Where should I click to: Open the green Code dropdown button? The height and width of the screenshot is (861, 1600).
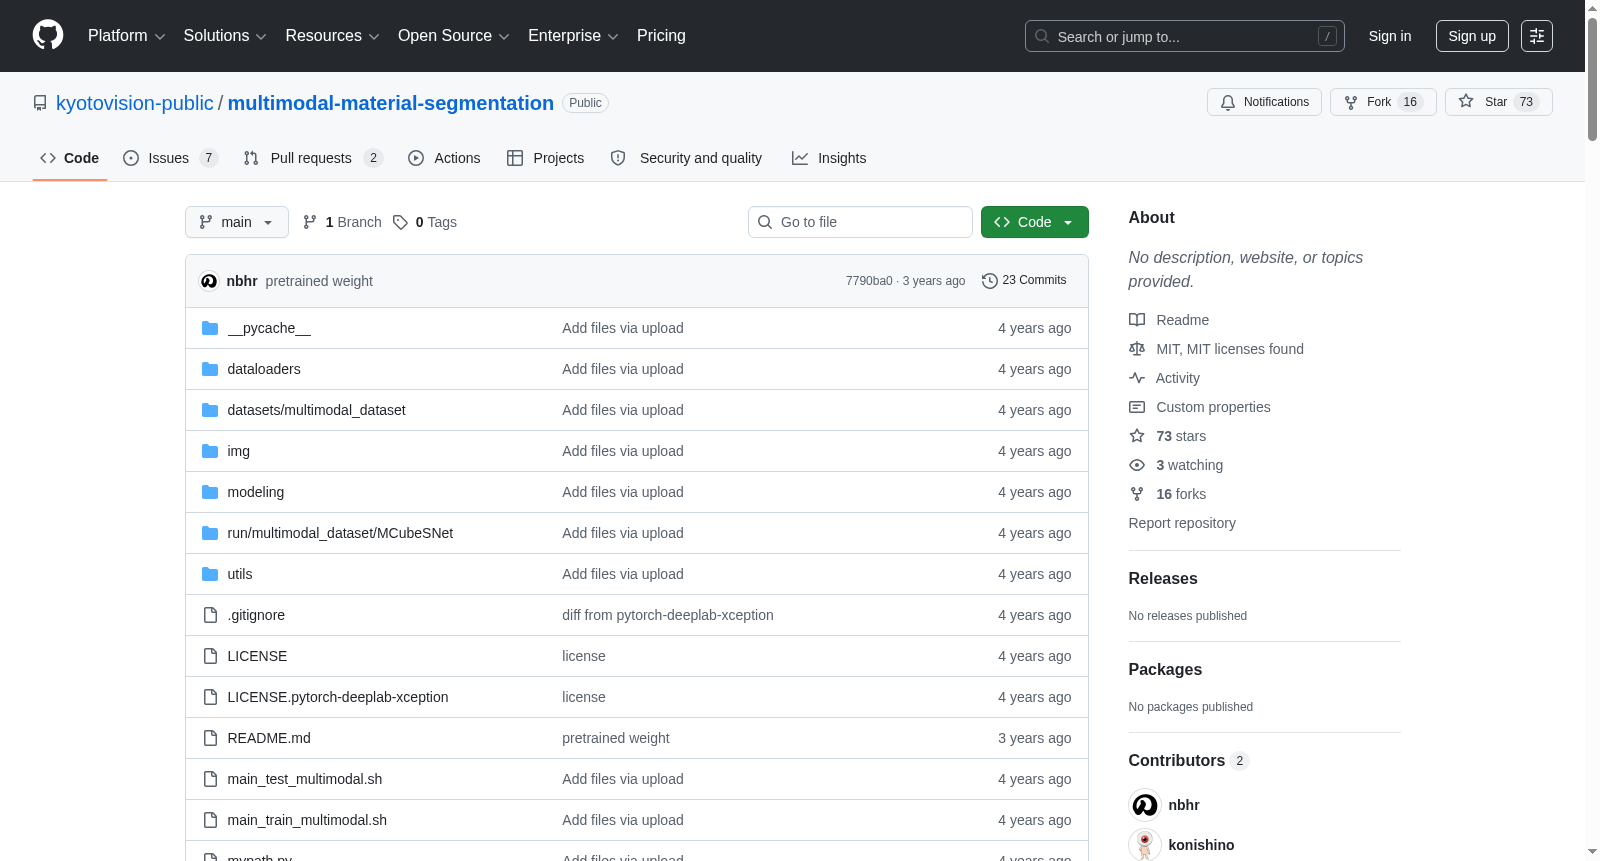coord(1035,222)
